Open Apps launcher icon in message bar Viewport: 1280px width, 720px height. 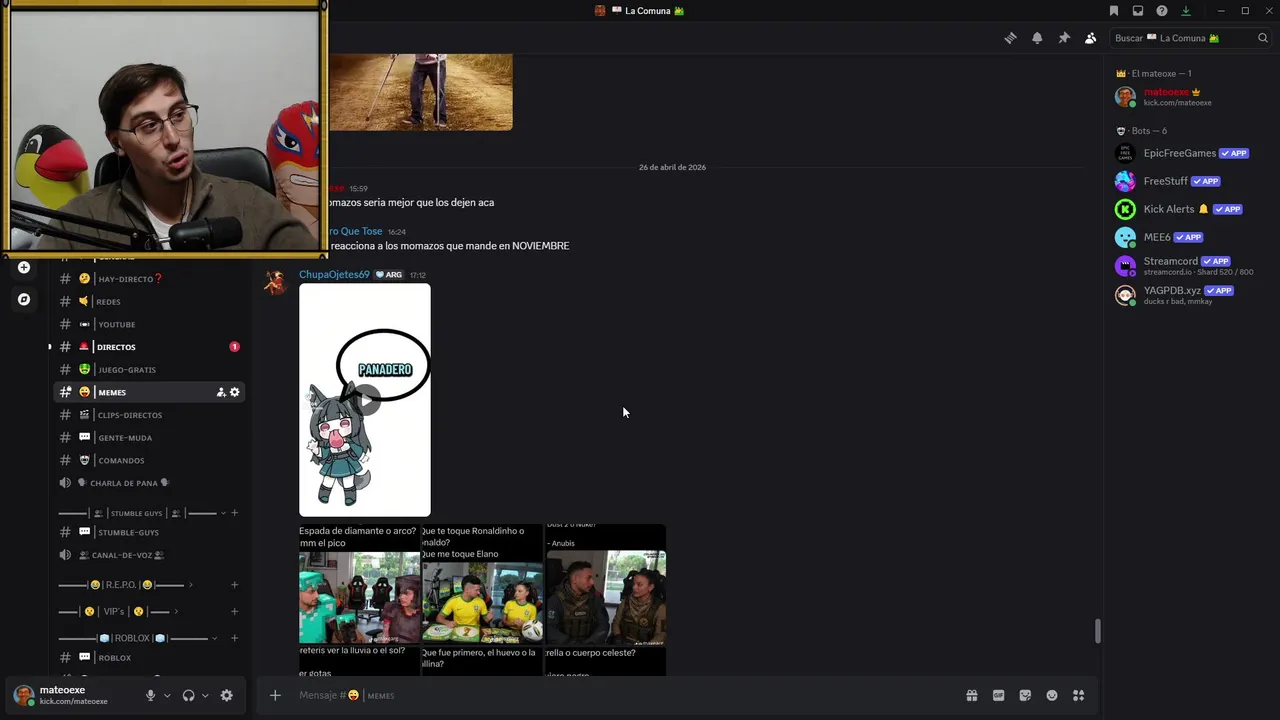(x=1078, y=695)
